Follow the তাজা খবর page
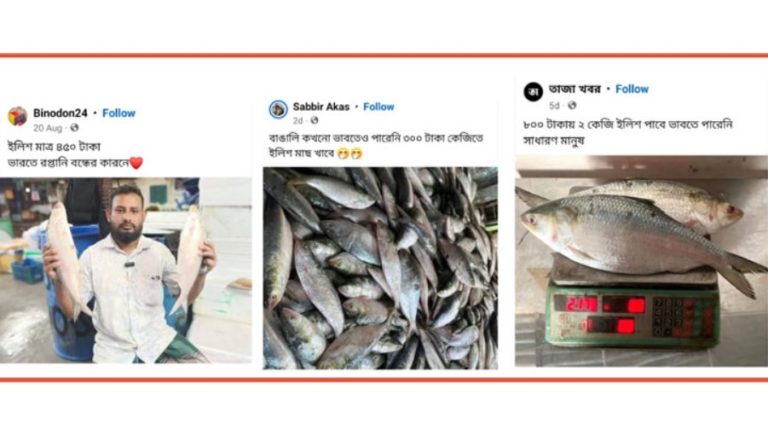Screen dimensions: 768x447 (632, 89)
